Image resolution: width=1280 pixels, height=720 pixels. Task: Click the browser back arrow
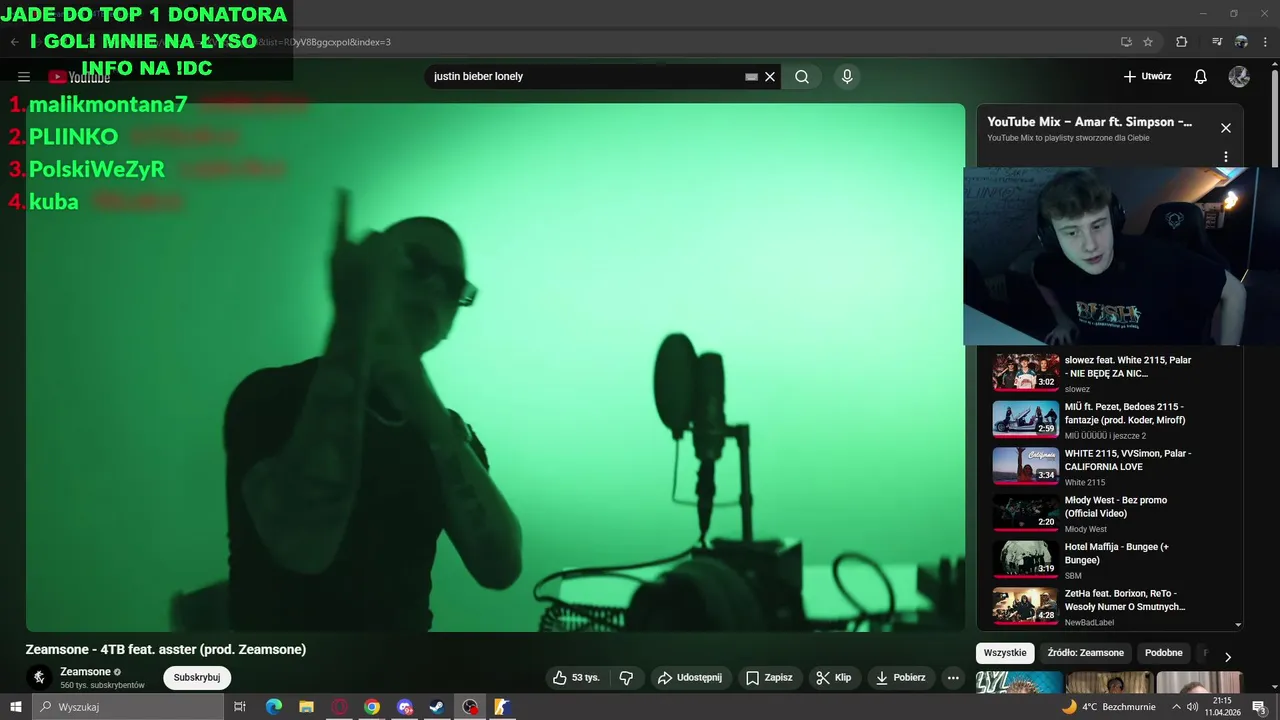(14, 42)
